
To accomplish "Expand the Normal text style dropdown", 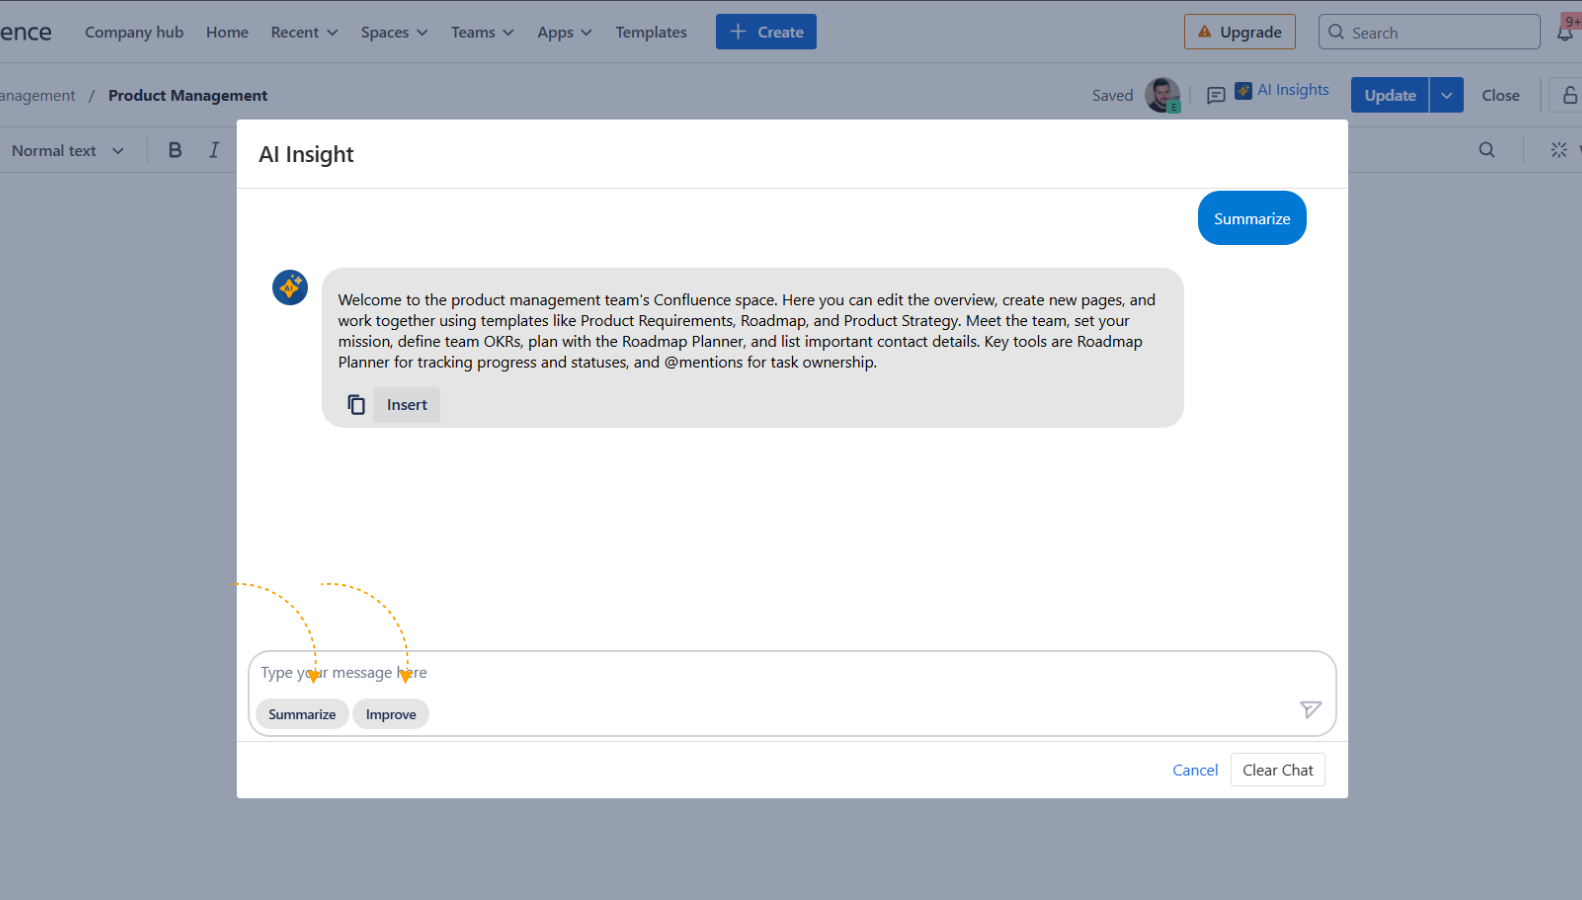I will pos(67,151).
